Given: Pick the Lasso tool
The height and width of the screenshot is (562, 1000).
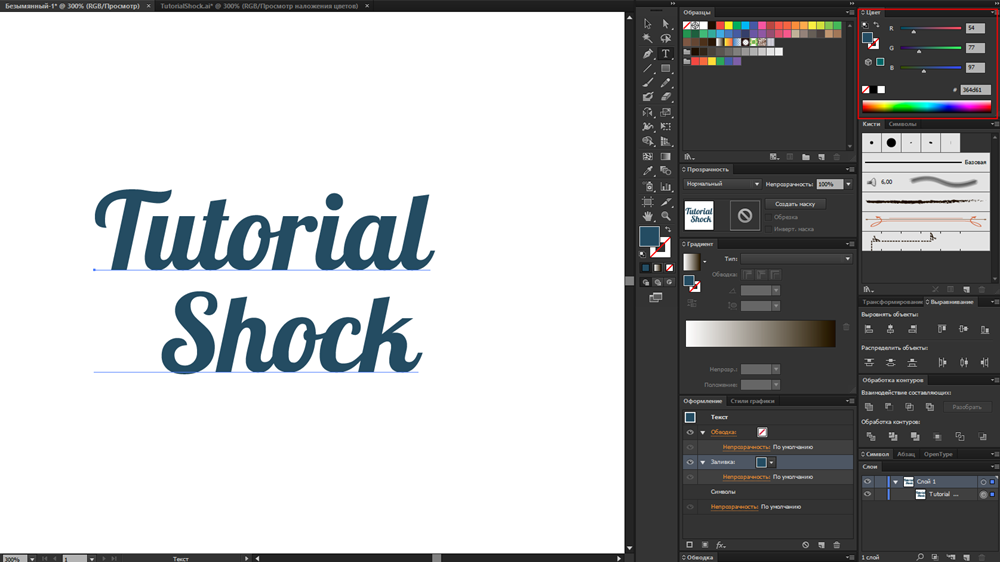Looking at the screenshot, I should [x=665, y=38].
